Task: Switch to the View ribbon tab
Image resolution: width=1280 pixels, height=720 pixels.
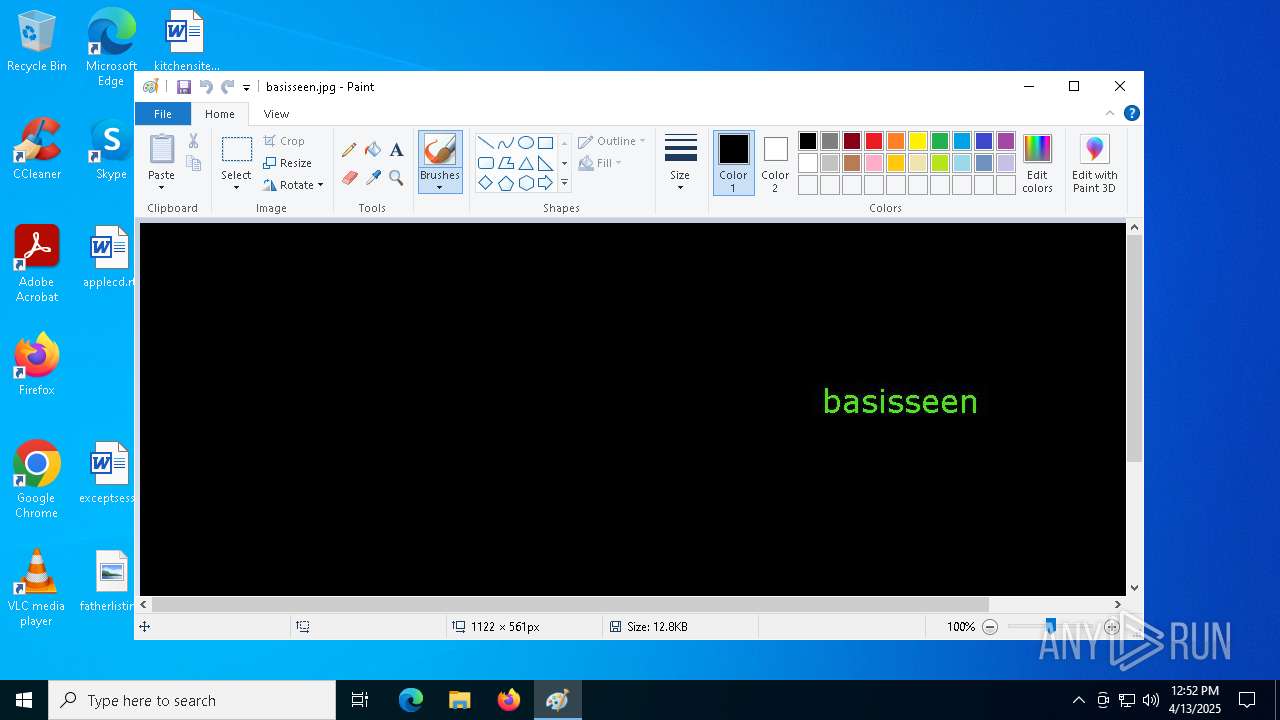Action: pos(276,114)
